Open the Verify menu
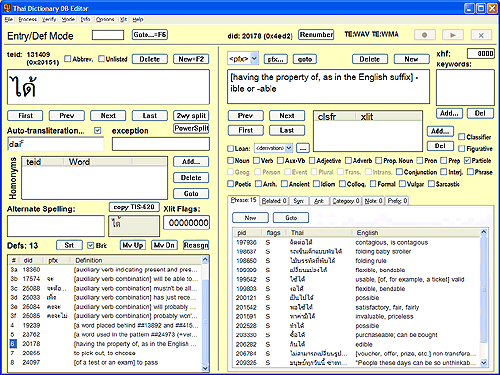The image size is (500, 375). pos(49,19)
